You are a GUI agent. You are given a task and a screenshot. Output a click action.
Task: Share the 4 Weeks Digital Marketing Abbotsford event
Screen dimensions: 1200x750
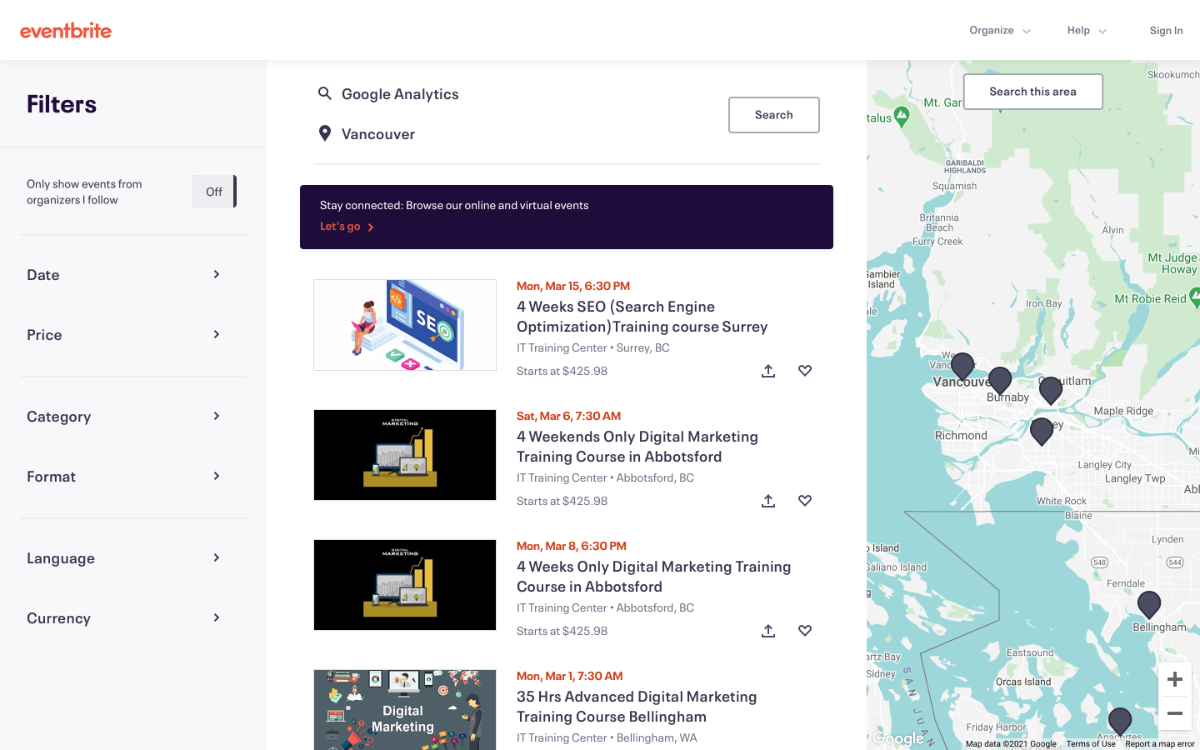pos(768,630)
